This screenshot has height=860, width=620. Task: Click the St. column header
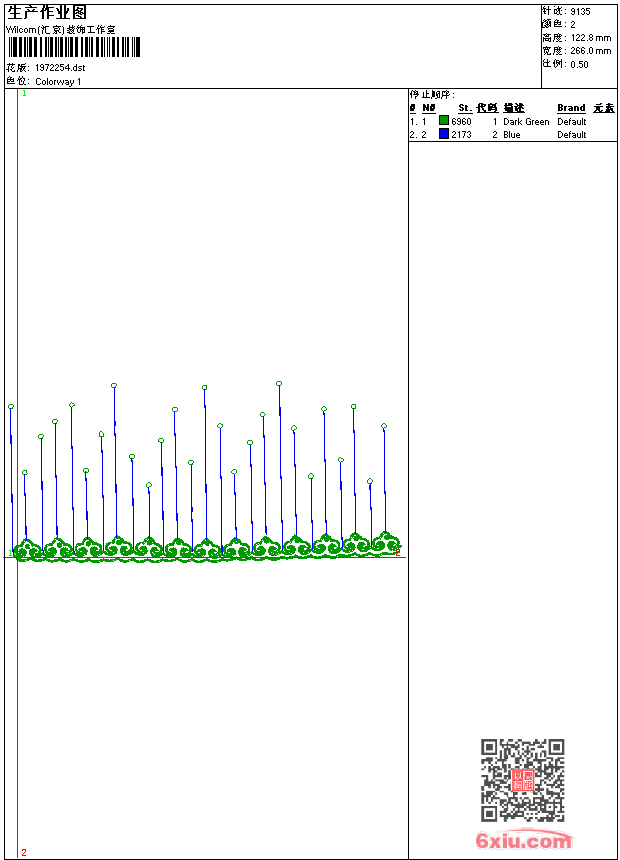click(465, 108)
